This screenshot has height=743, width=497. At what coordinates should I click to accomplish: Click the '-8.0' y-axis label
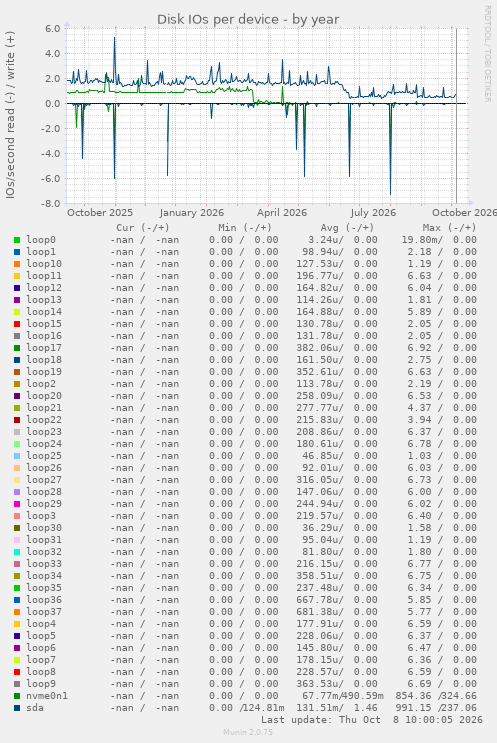pos(52,204)
